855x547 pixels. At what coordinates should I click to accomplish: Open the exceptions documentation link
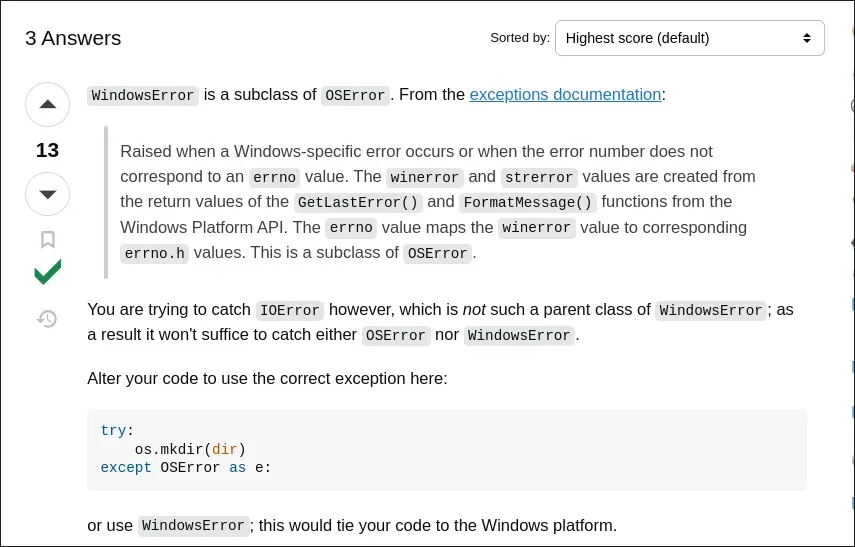[x=565, y=95]
